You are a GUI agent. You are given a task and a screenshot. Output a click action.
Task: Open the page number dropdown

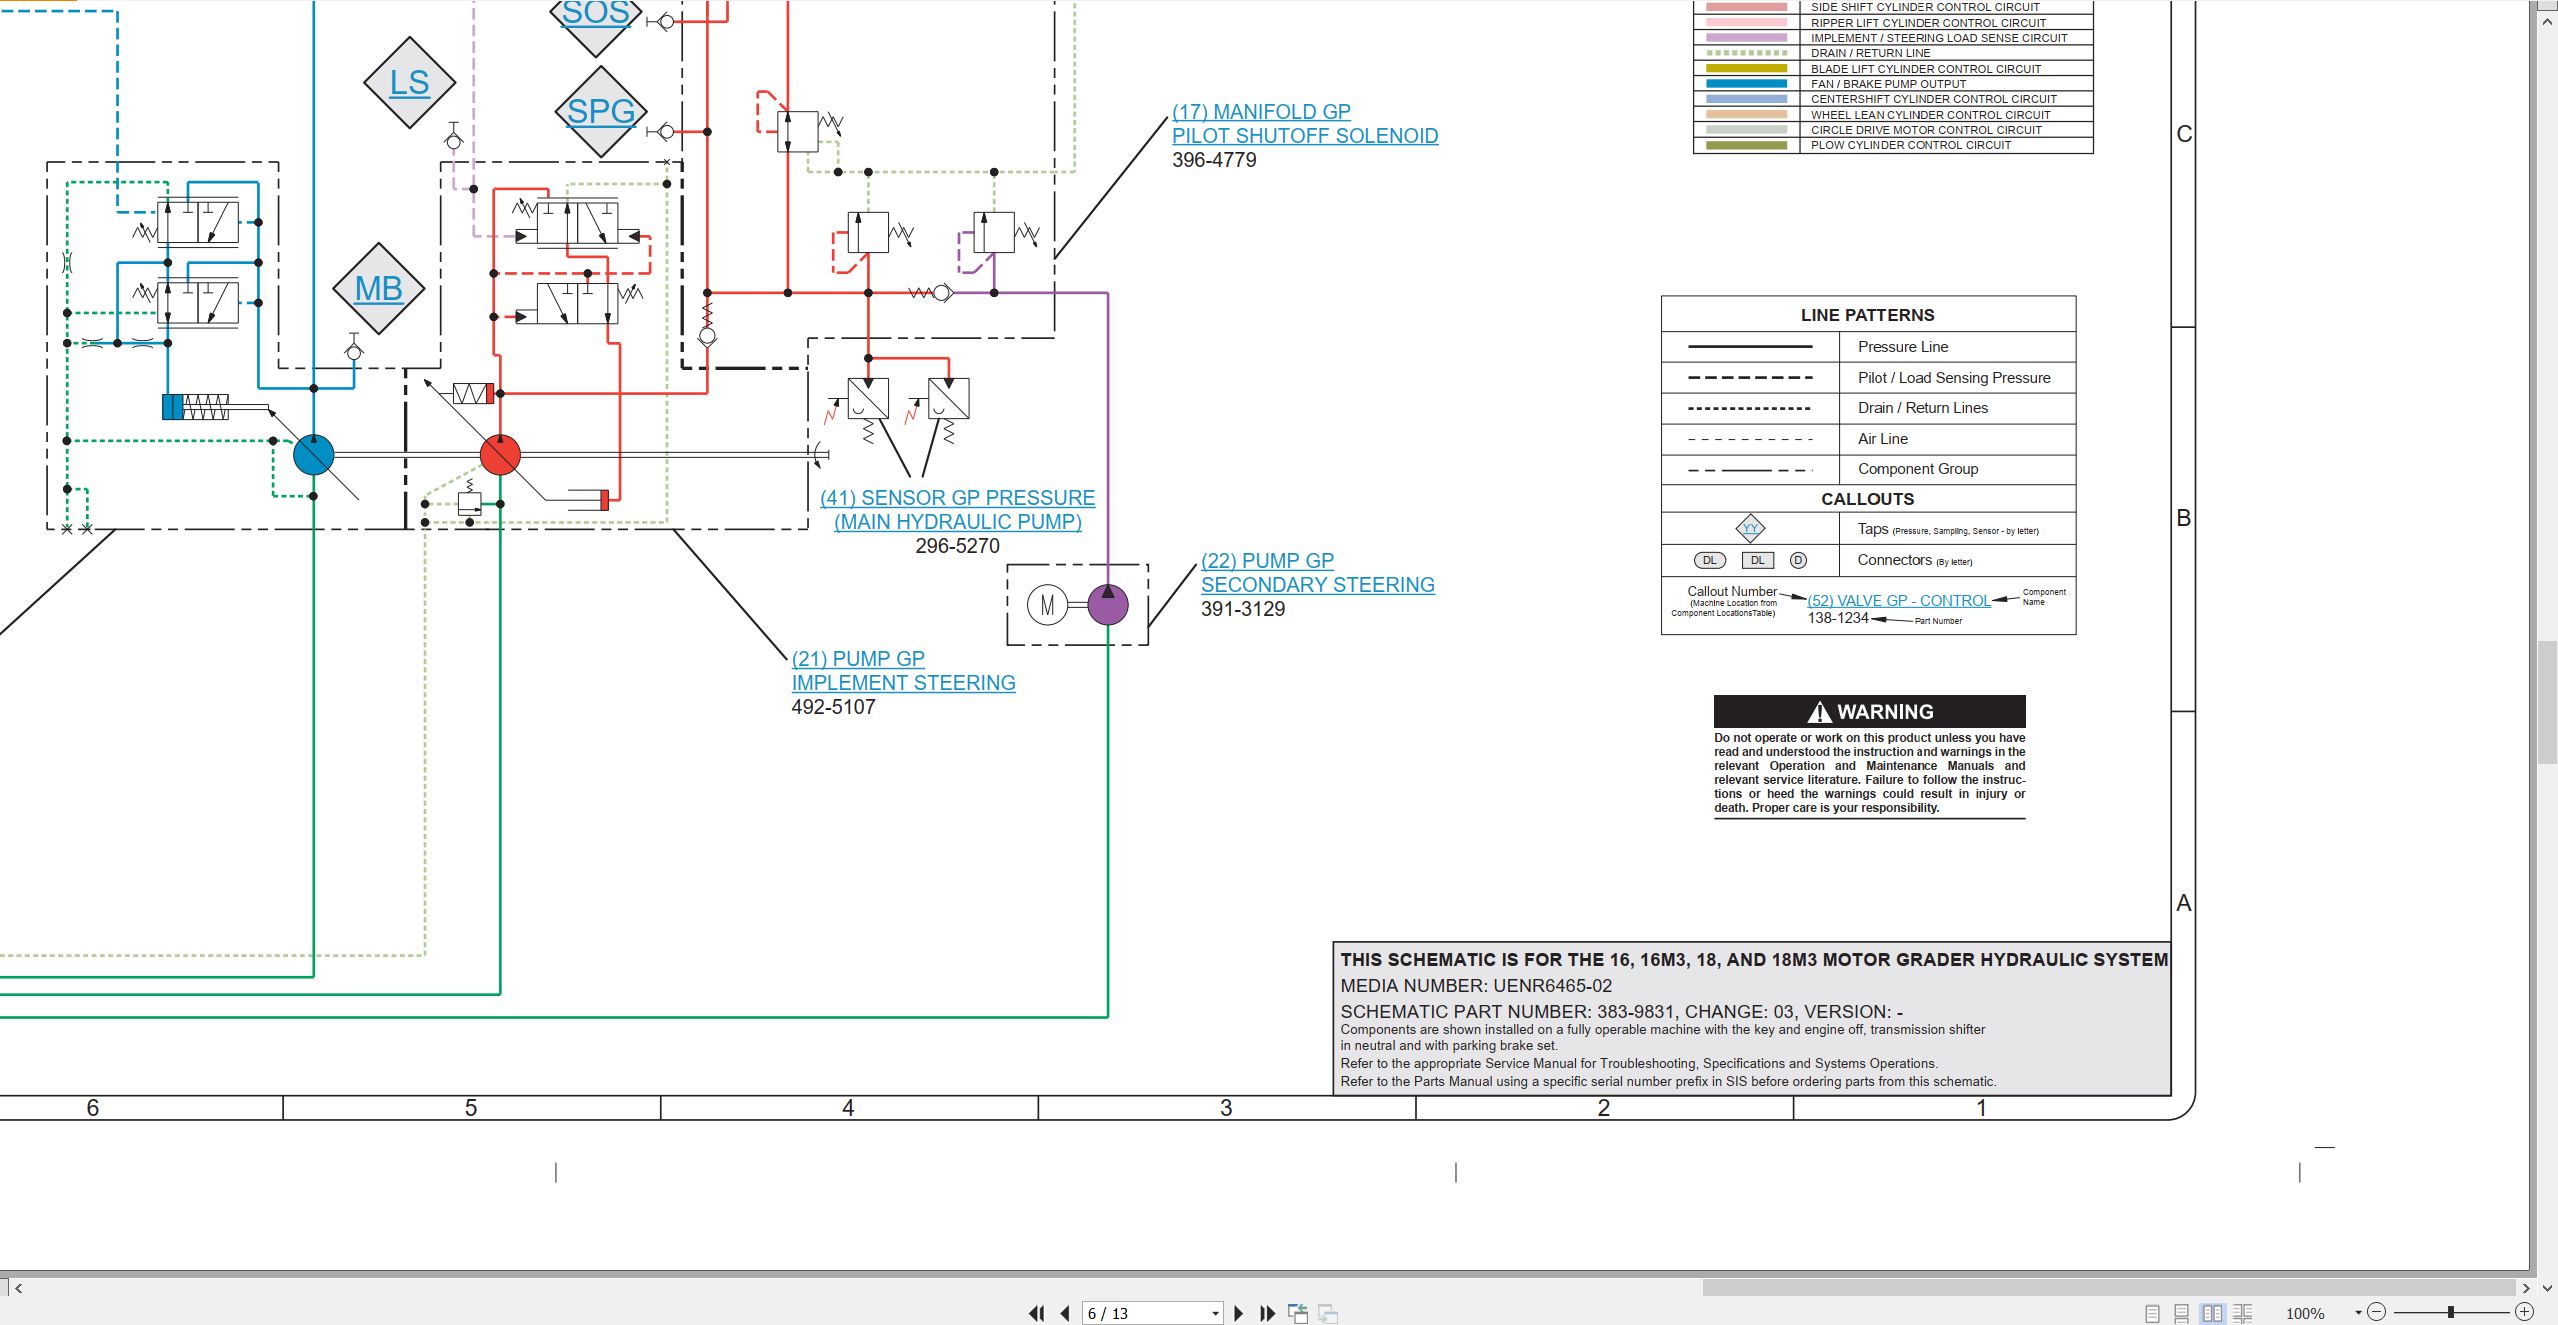(1215, 1313)
